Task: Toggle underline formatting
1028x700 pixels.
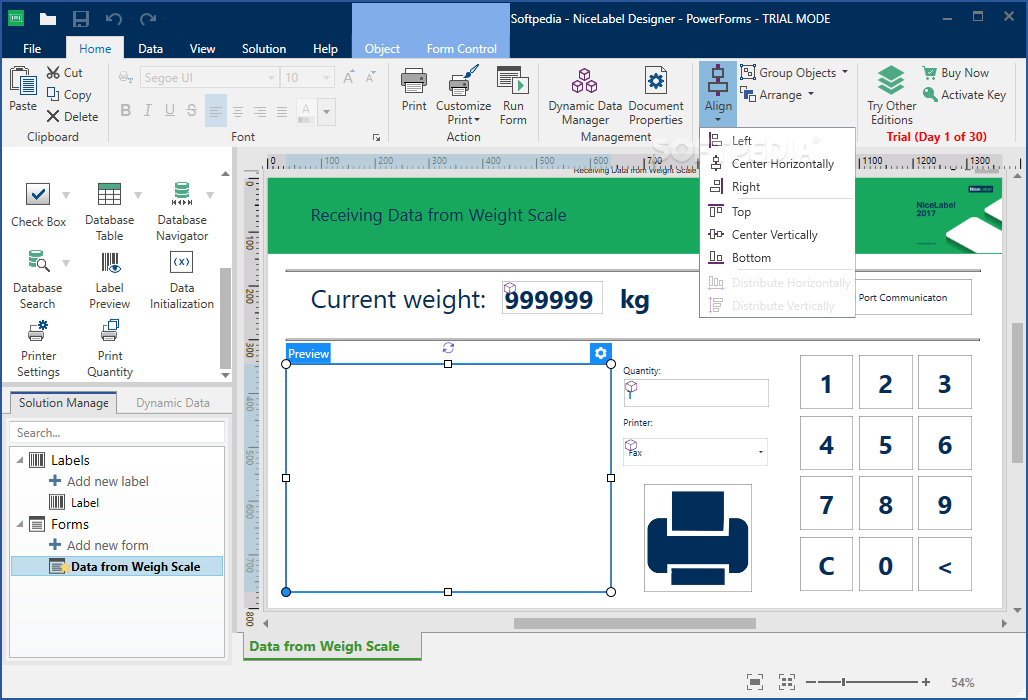Action: [169, 111]
